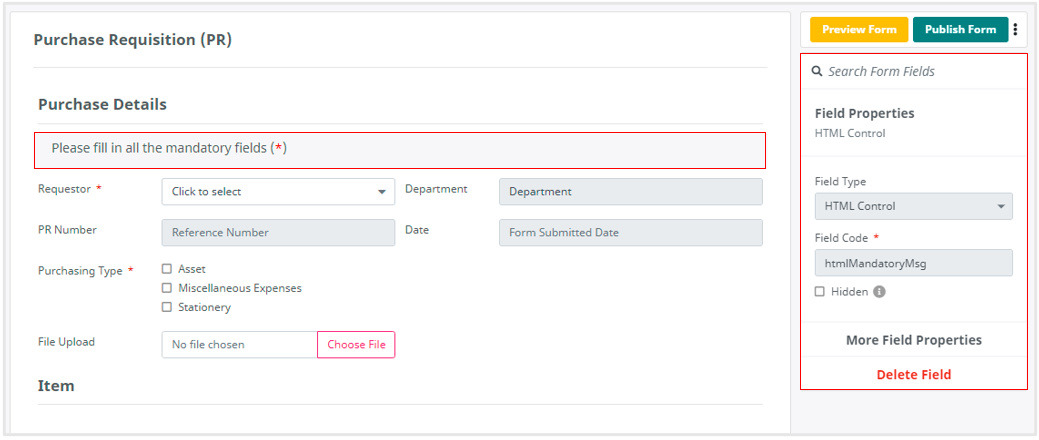Click the Publish Form button

(x=960, y=30)
